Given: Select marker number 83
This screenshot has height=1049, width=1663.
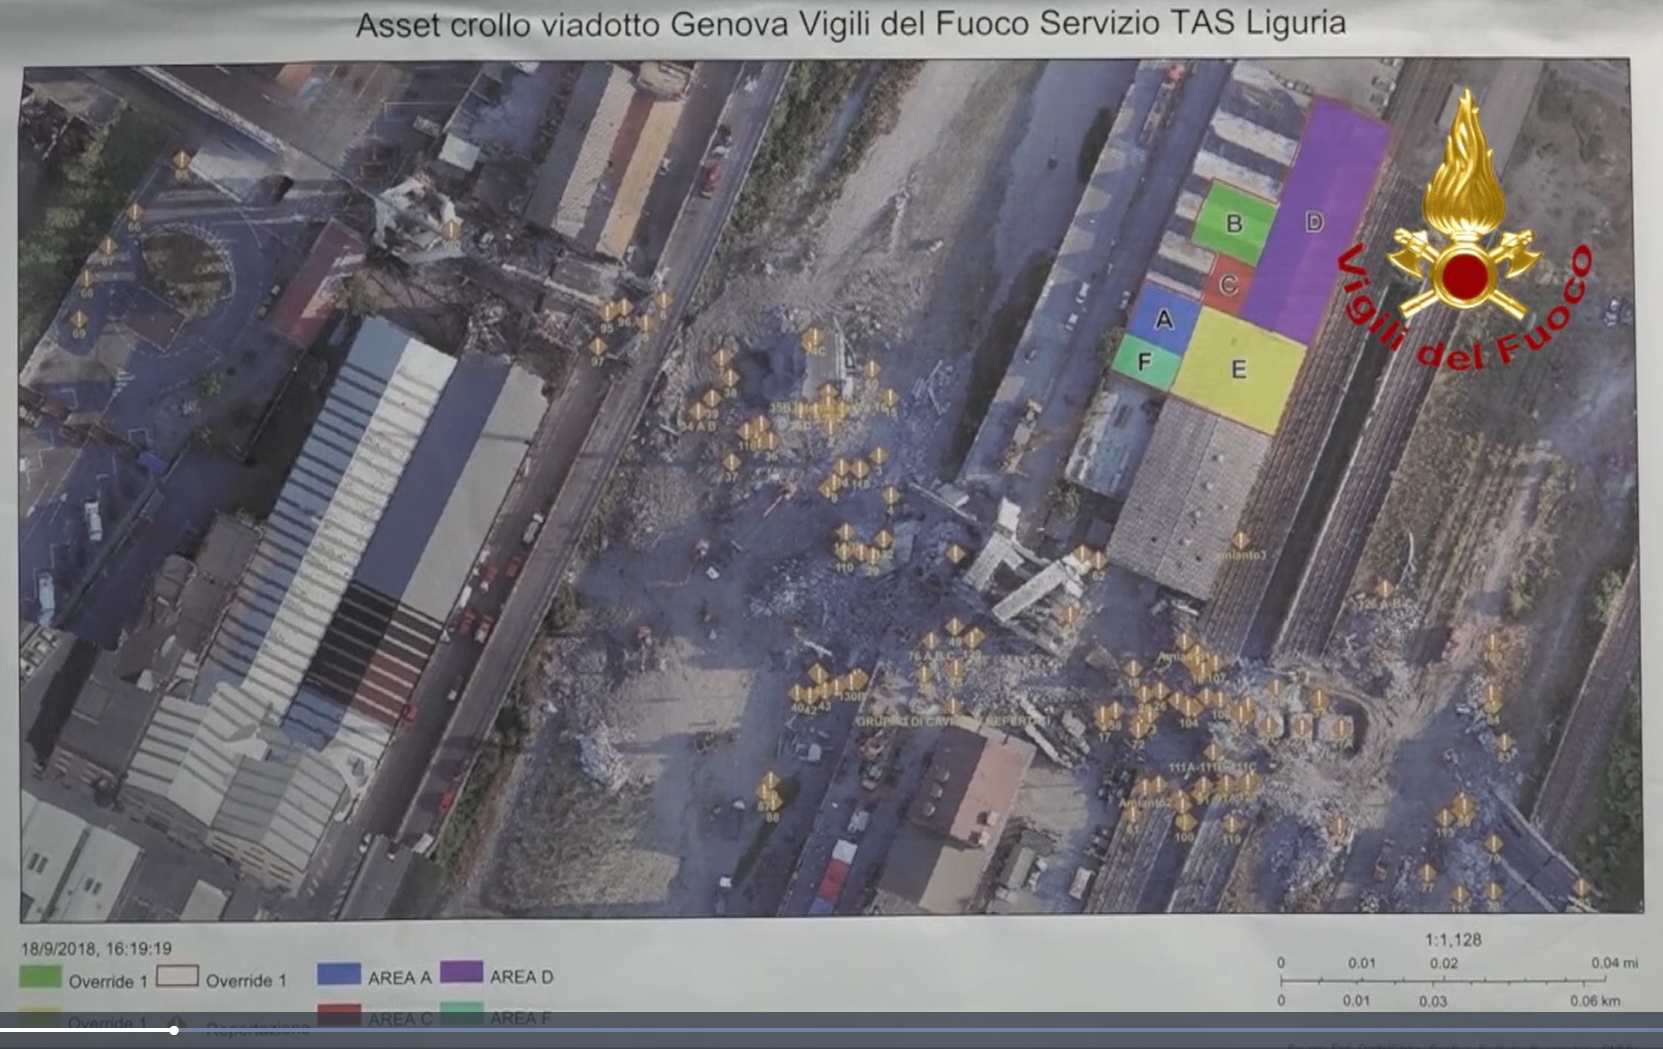Looking at the screenshot, I should pyautogui.click(x=1503, y=743).
